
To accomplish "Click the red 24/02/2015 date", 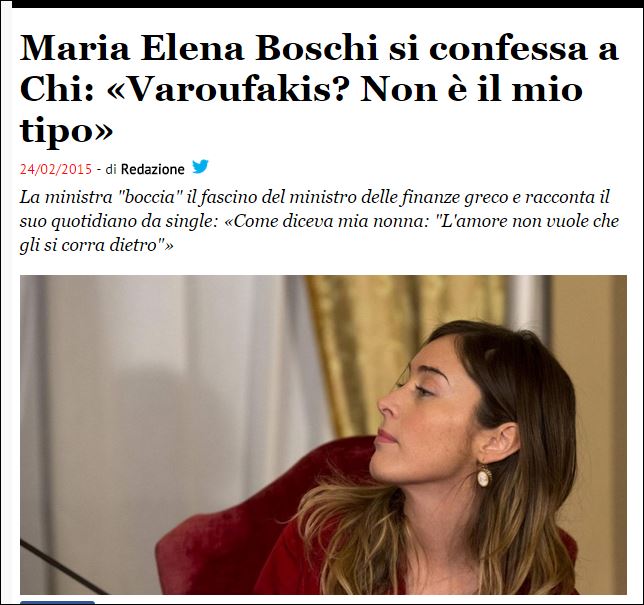I will pyautogui.click(x=56, y=169).
